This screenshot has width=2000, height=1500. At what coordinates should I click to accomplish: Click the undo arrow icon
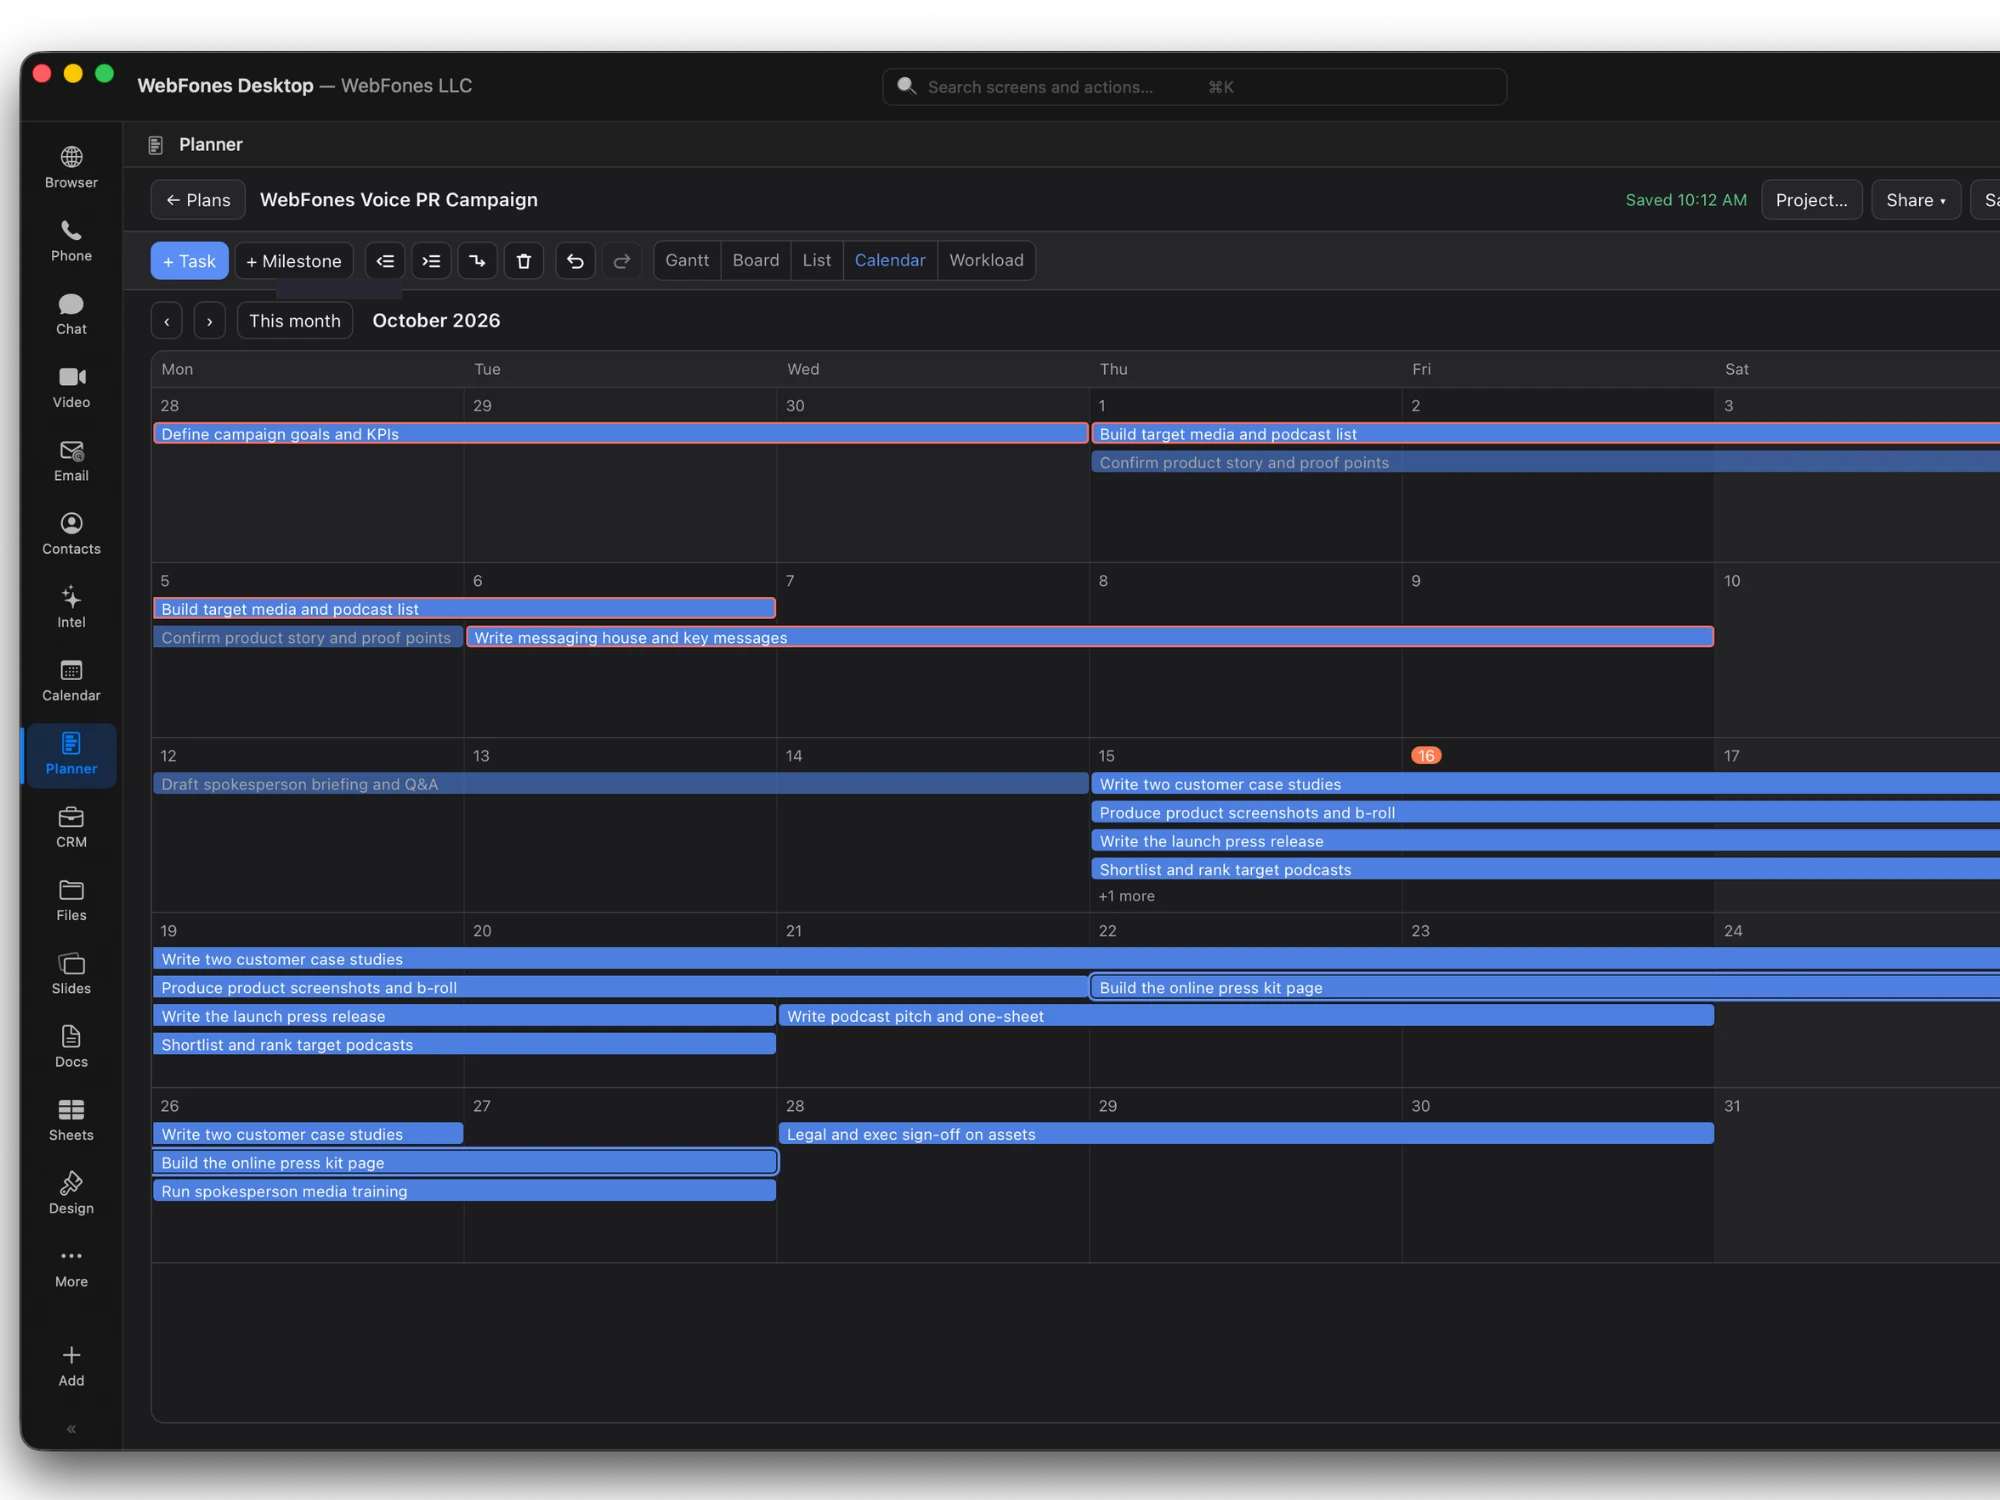coord(575,261)
